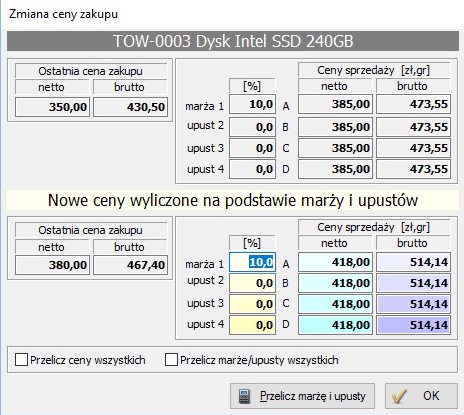Click old upust 4 percentage value

point(252,169)
